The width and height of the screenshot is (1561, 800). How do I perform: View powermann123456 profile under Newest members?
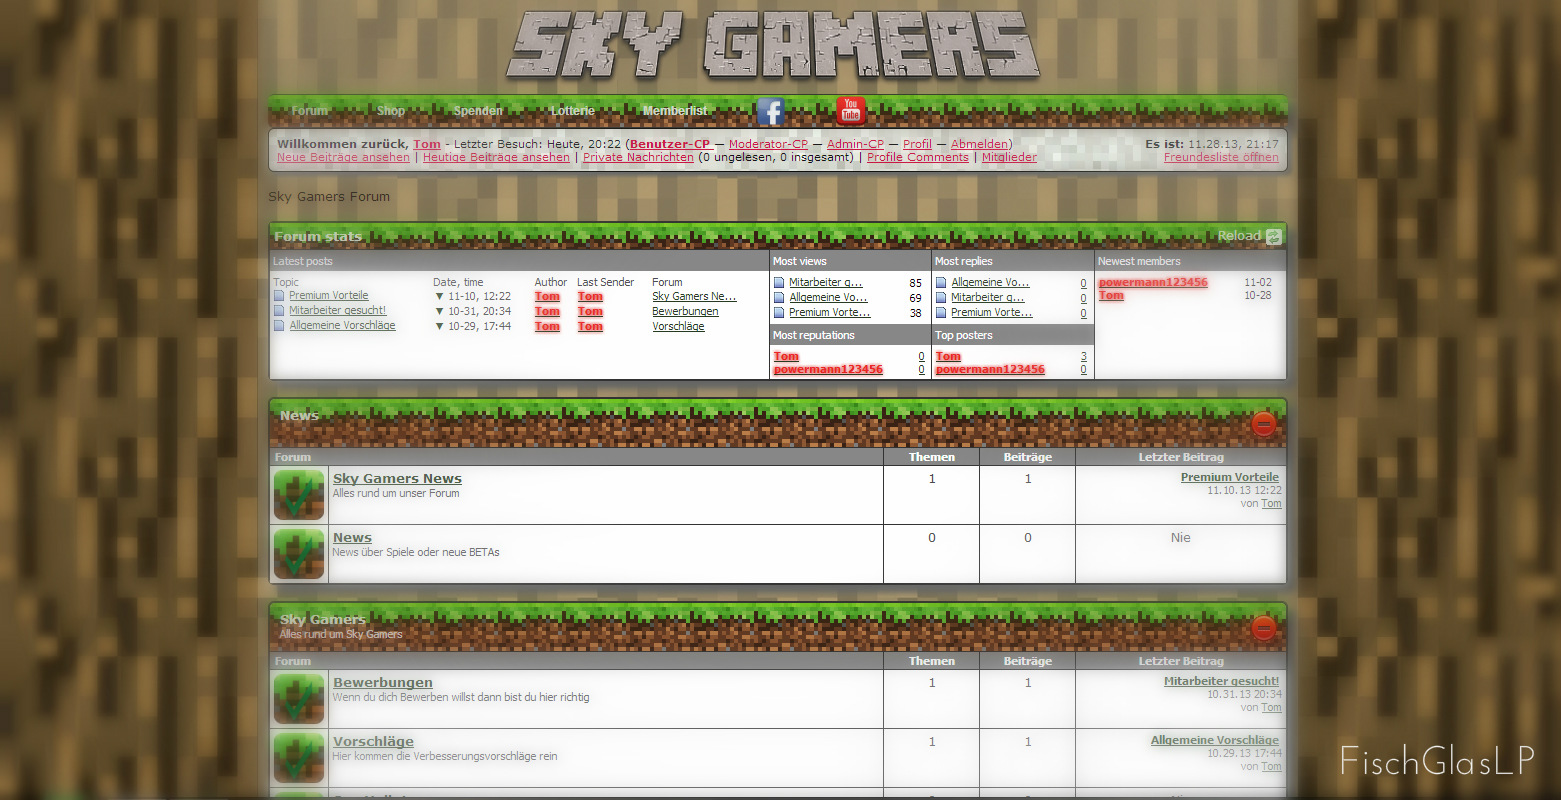1152,282
